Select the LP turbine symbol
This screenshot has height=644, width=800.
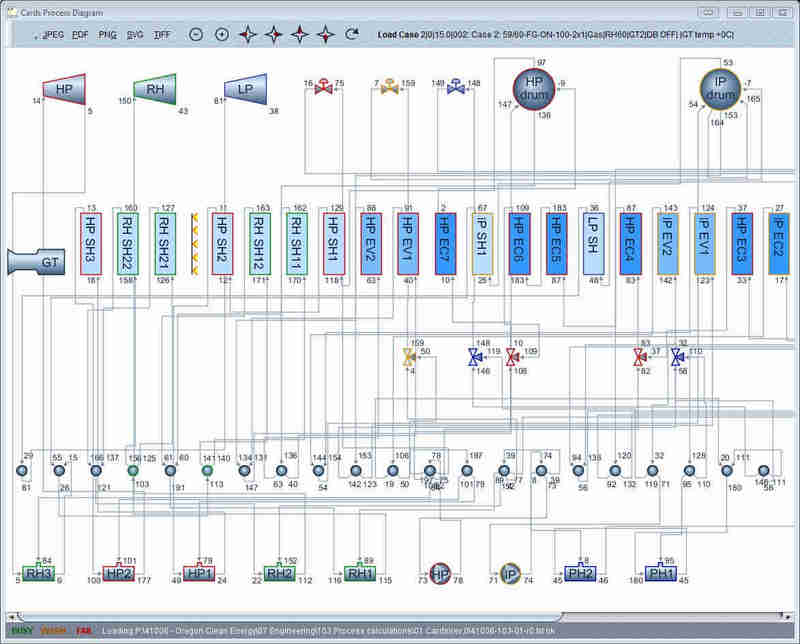point(245,89)
